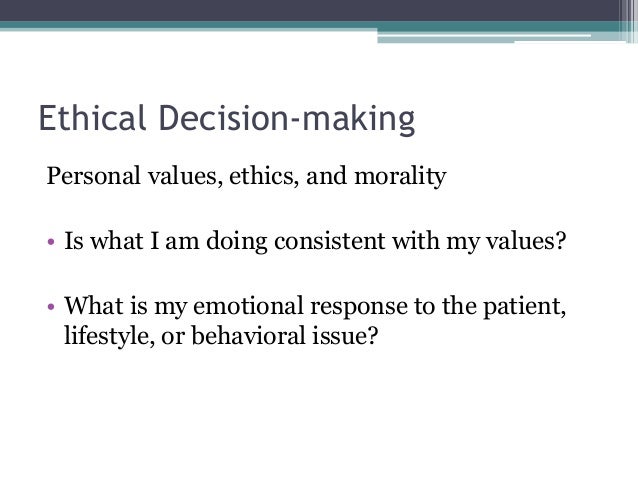Click the light teal accent bar under header
Screen dimensions: 638x479
pos(484,39)
